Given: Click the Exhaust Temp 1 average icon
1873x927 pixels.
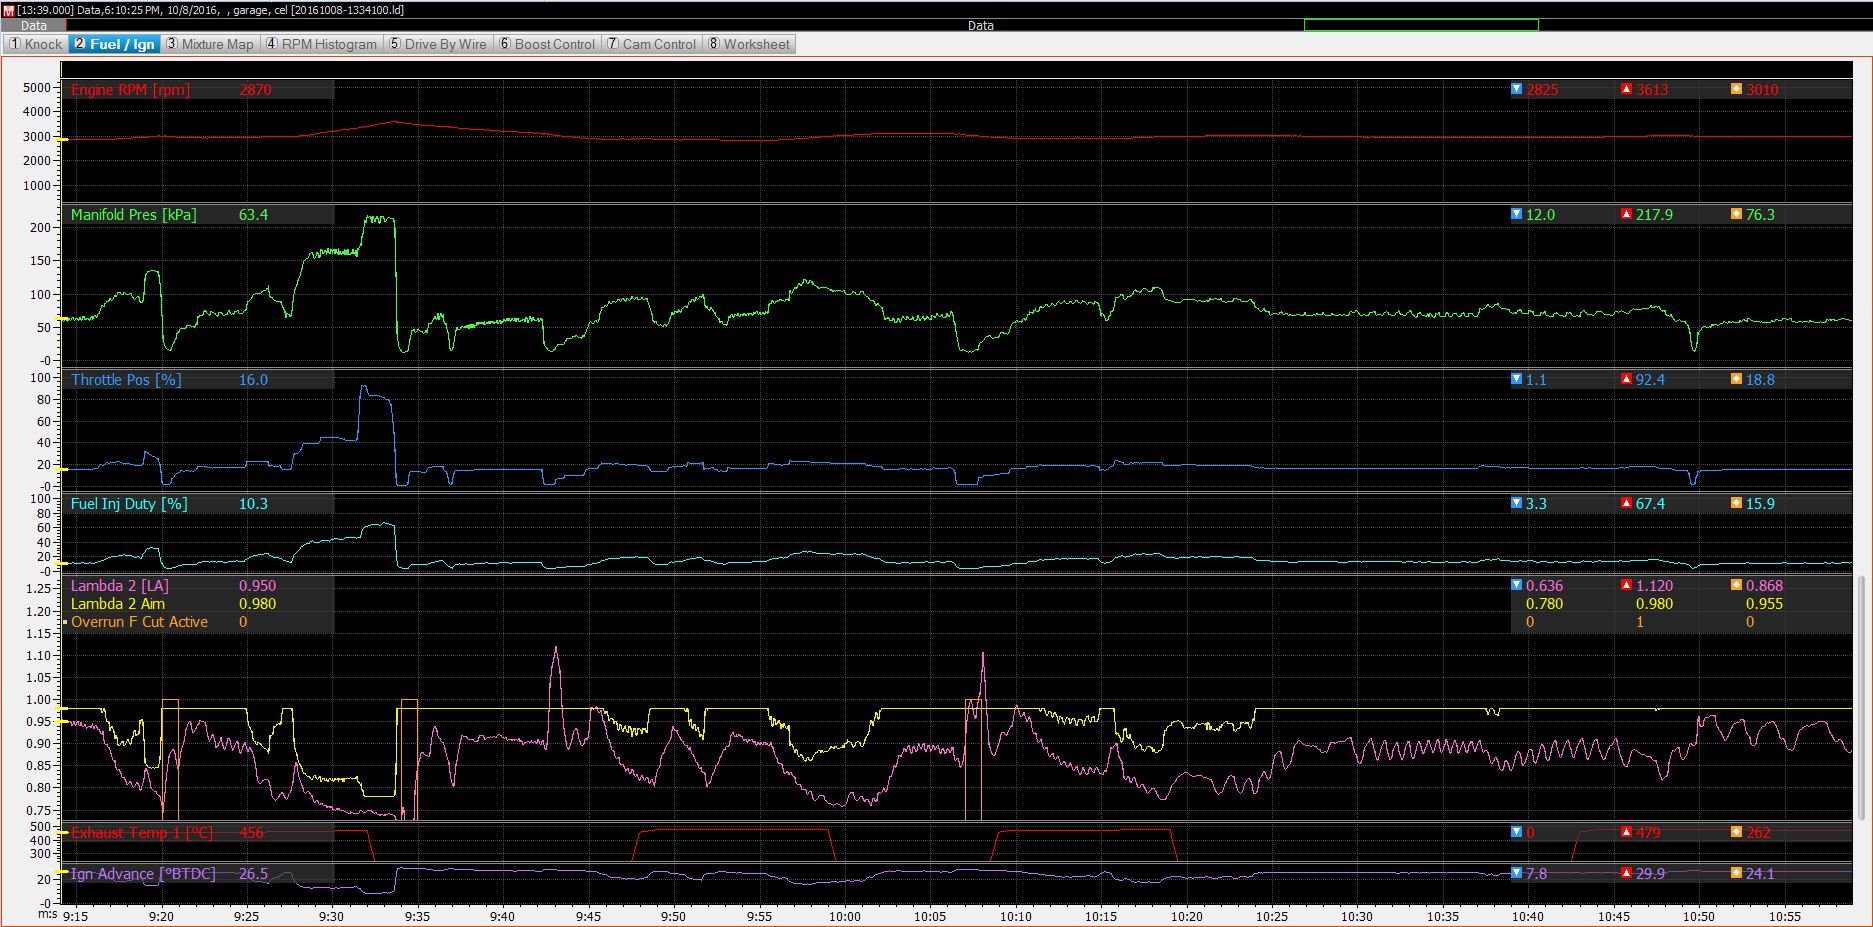Looking at the screenshot, I should [x=1736, y=832].
